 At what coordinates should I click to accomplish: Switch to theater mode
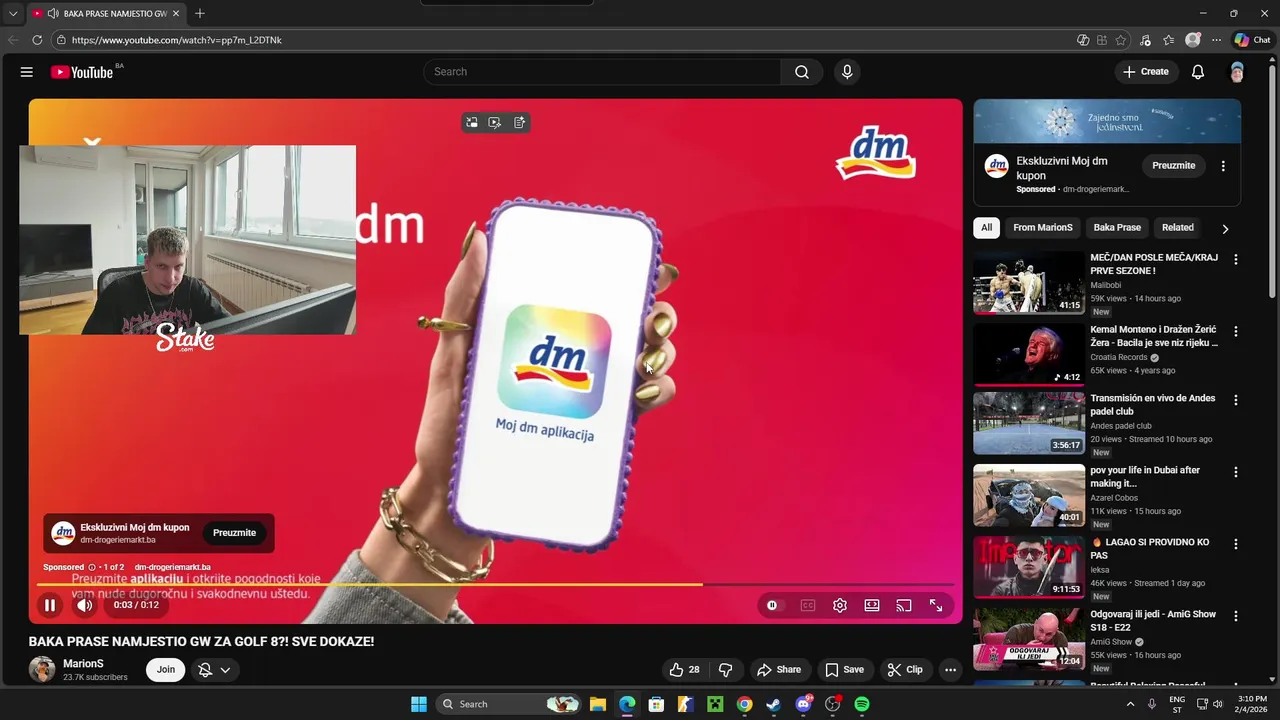point(872,605)
